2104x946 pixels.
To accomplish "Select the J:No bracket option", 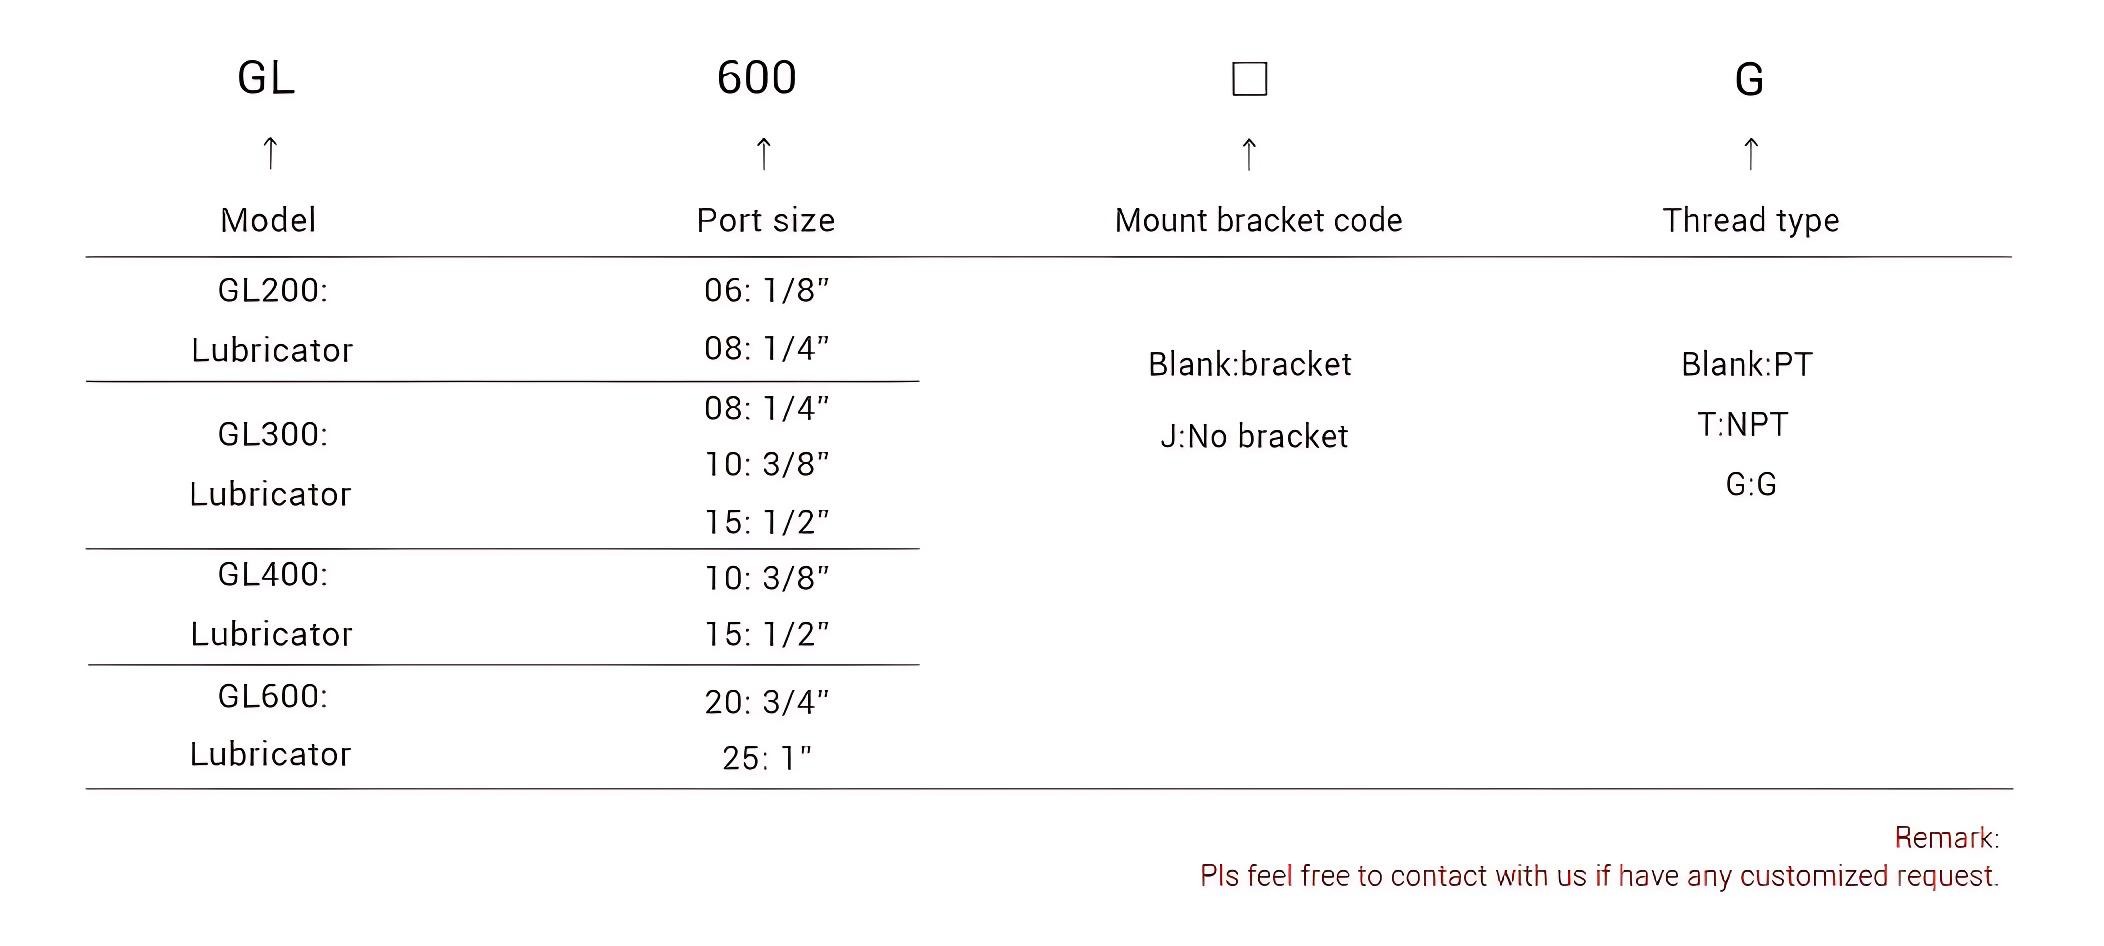I will tap(1254, 436).
